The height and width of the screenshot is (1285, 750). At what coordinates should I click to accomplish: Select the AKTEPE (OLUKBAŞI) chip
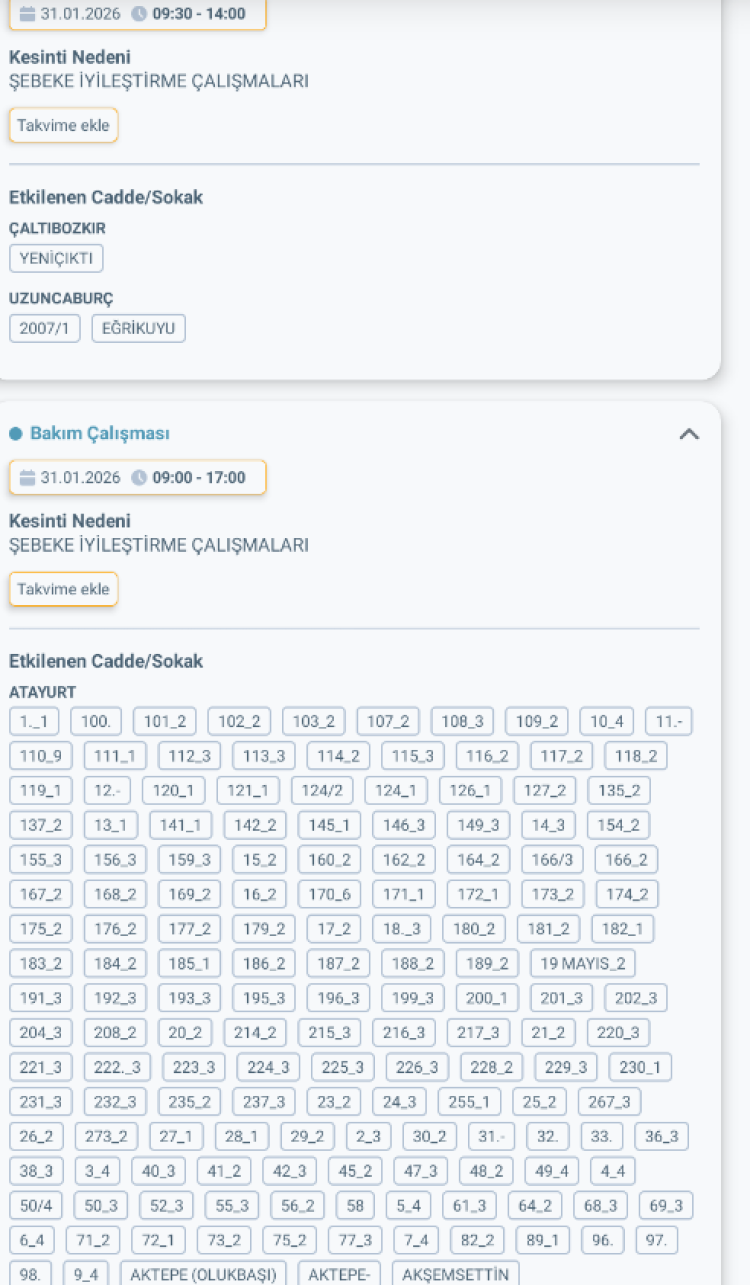click(202, 1276)
